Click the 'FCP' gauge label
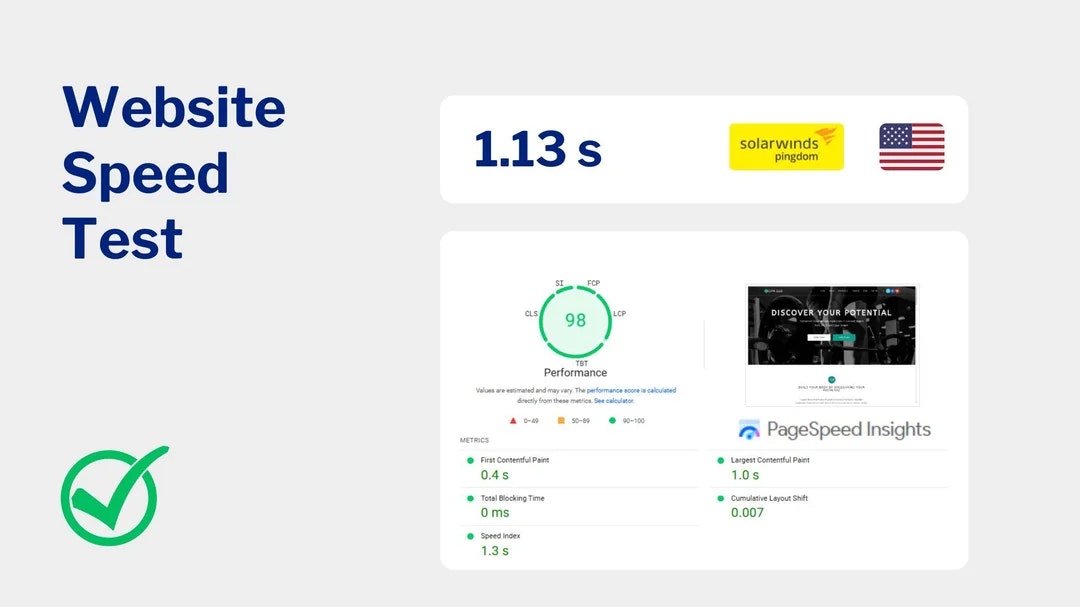The image size is (1080, 607). tap(594, 283)
